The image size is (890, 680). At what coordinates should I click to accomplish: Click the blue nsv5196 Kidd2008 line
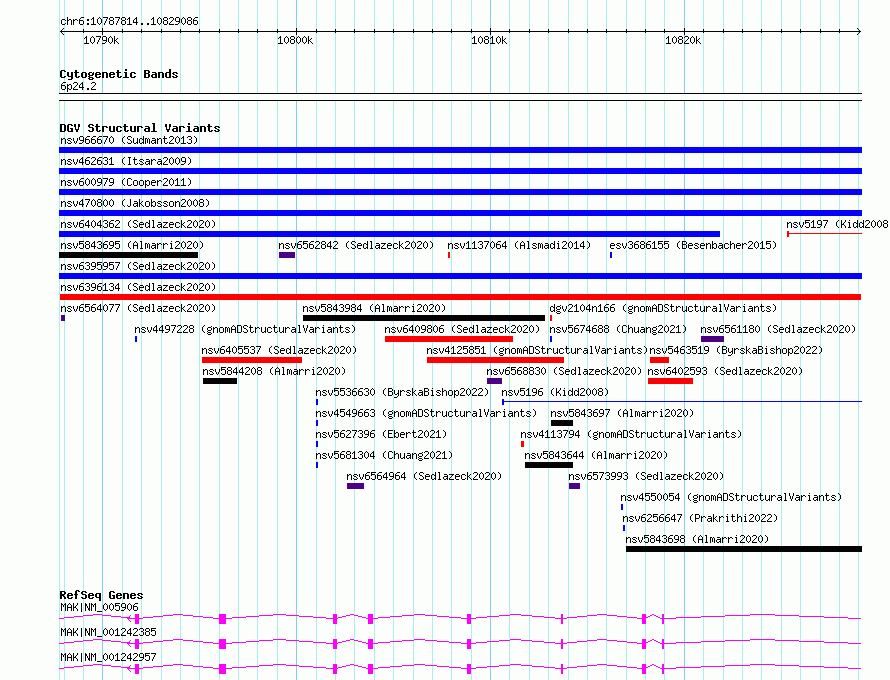pos(682,402)
